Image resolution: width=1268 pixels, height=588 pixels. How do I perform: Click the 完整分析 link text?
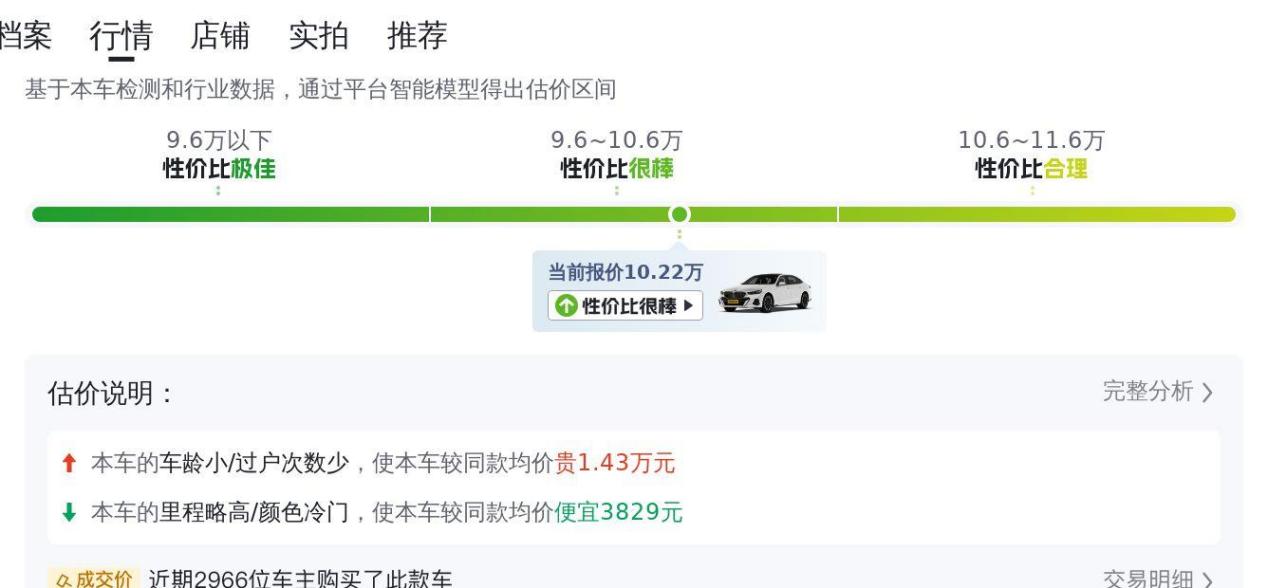pos(1147,392)
